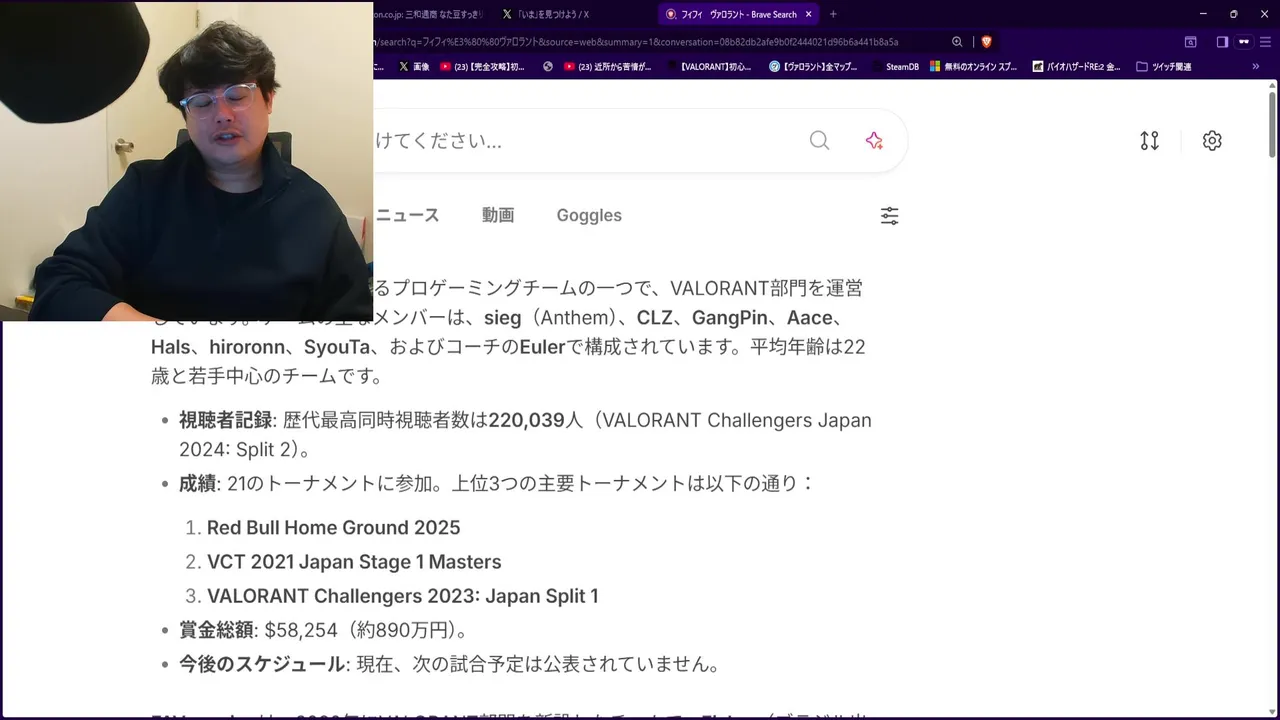This screenshot has height=720, width=1280.
Task: Click the search magnifier icon in search box
Action: click(819, 141)
